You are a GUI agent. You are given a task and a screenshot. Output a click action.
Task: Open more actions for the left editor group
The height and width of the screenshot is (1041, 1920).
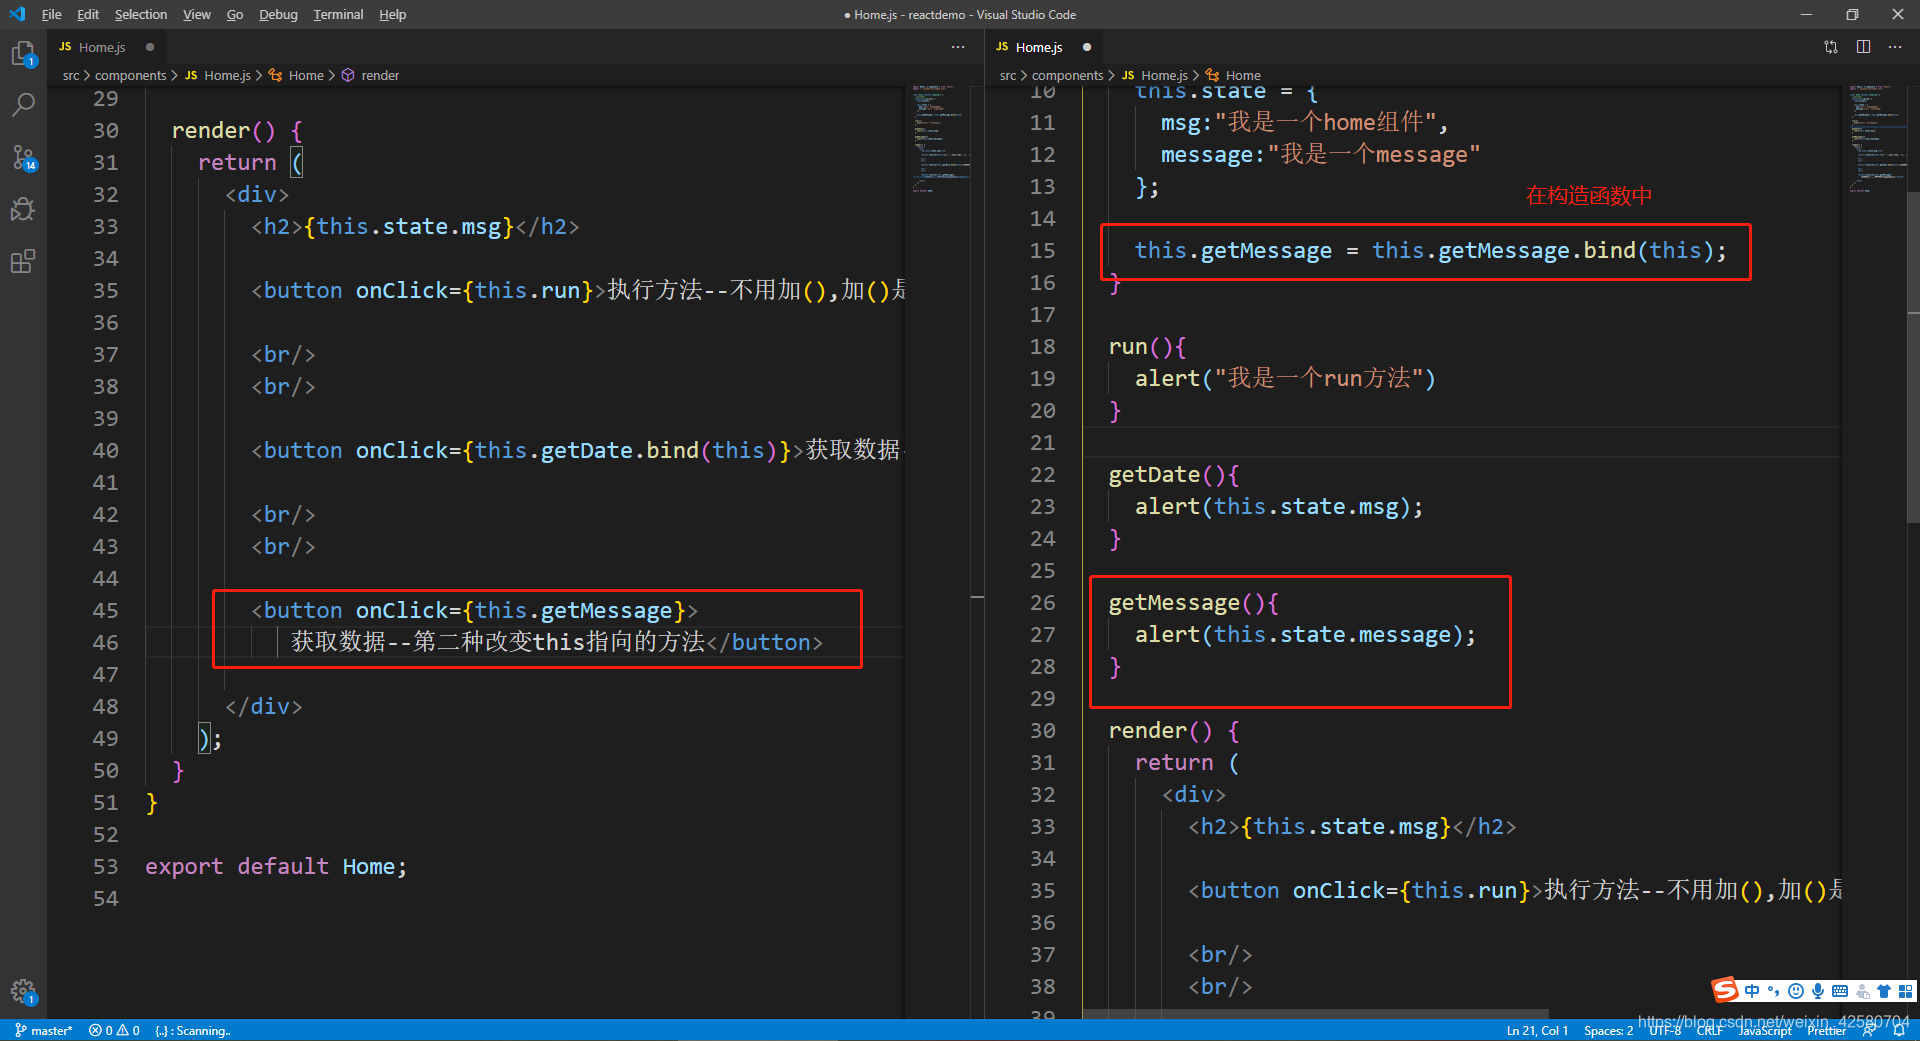coord(958,47)
